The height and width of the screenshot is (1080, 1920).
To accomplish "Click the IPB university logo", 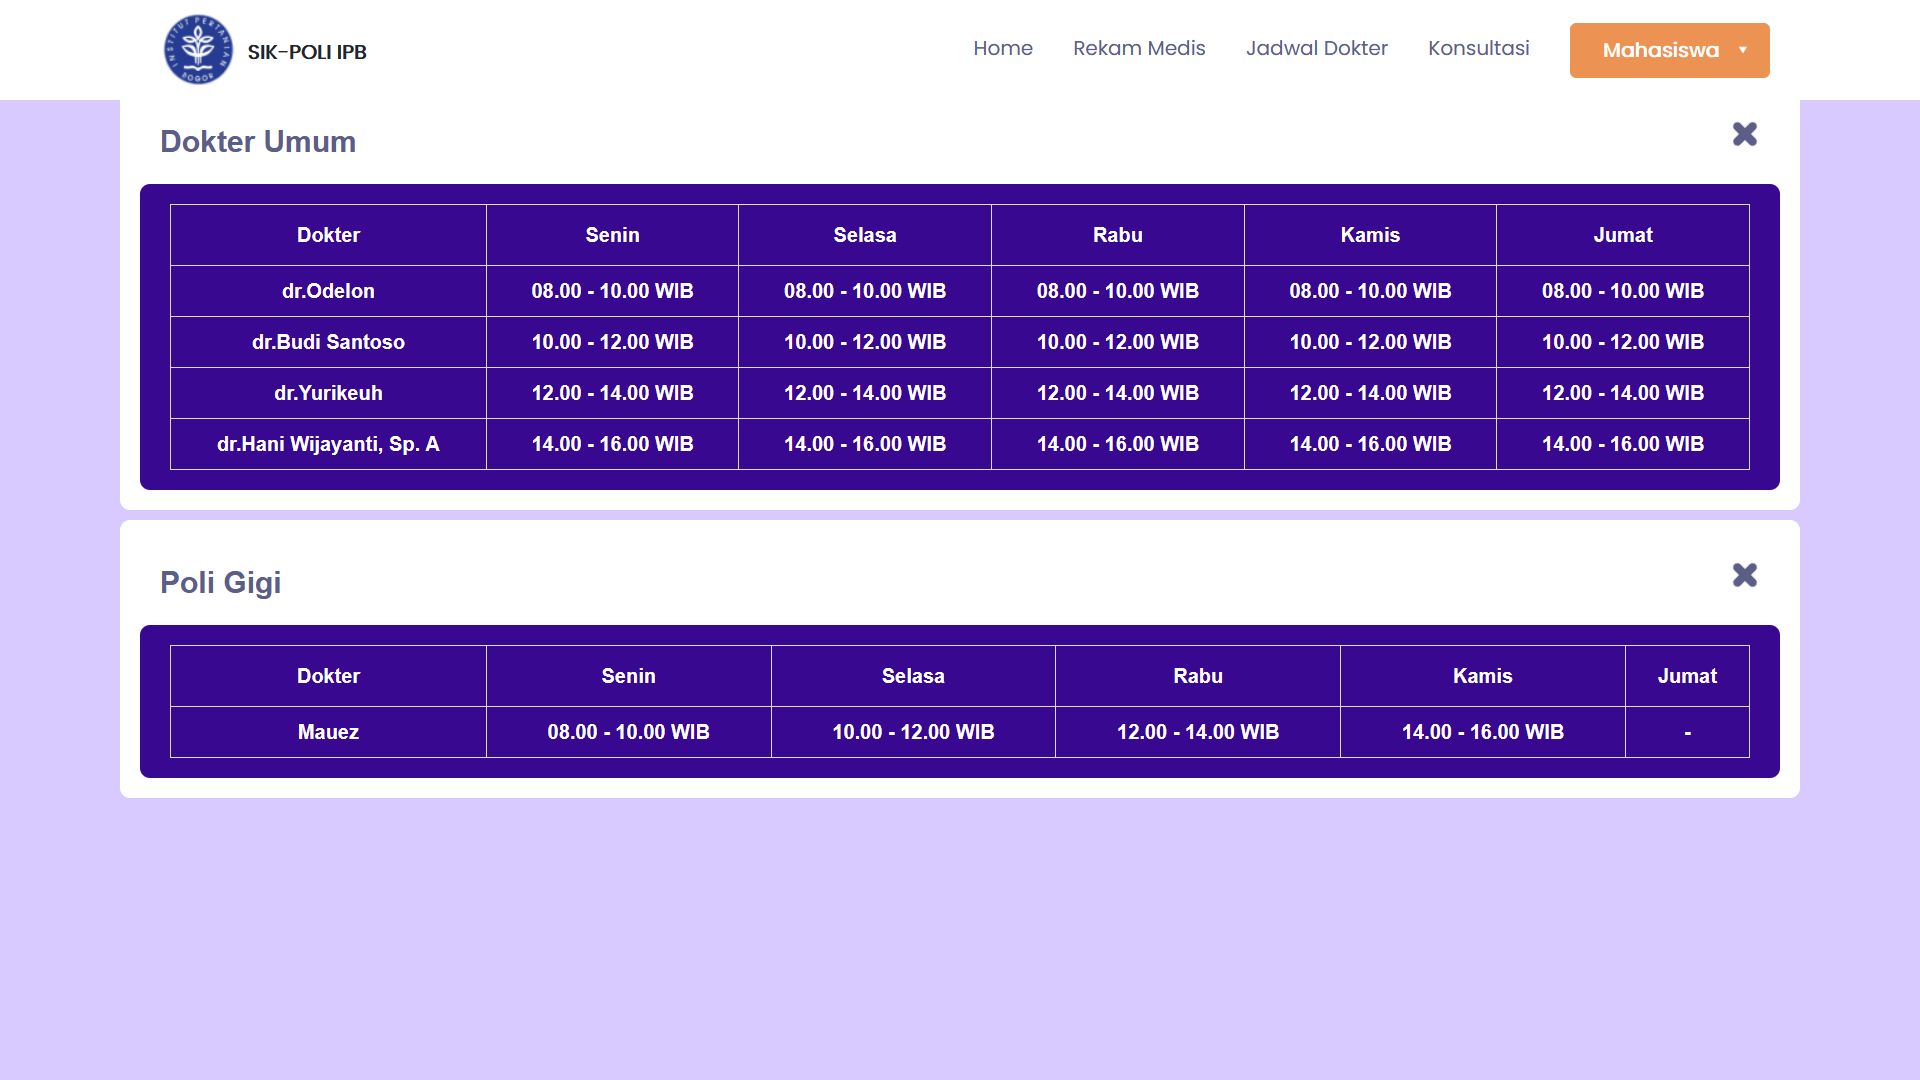I will pos(198,50).
